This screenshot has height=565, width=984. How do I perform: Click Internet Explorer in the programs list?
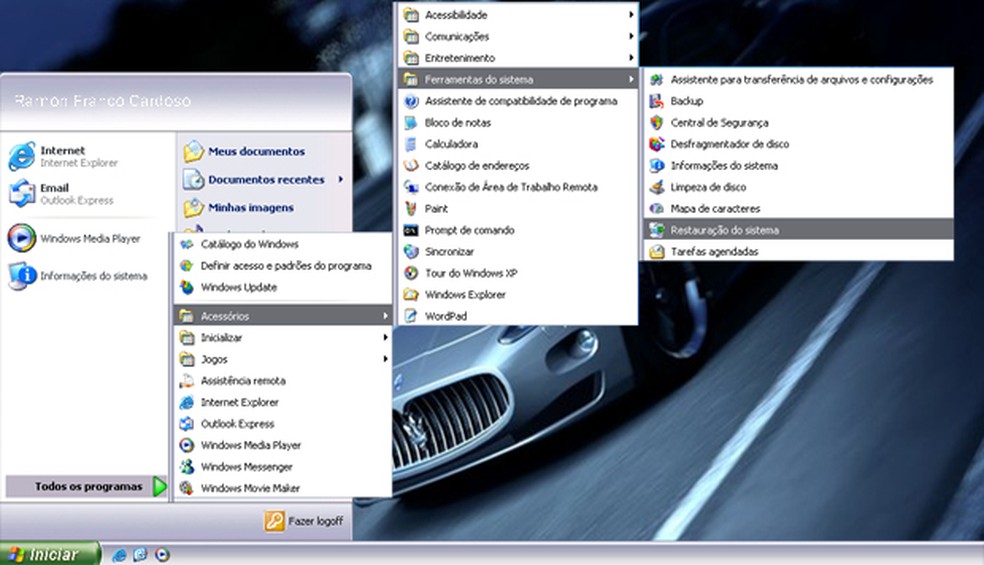282,402
